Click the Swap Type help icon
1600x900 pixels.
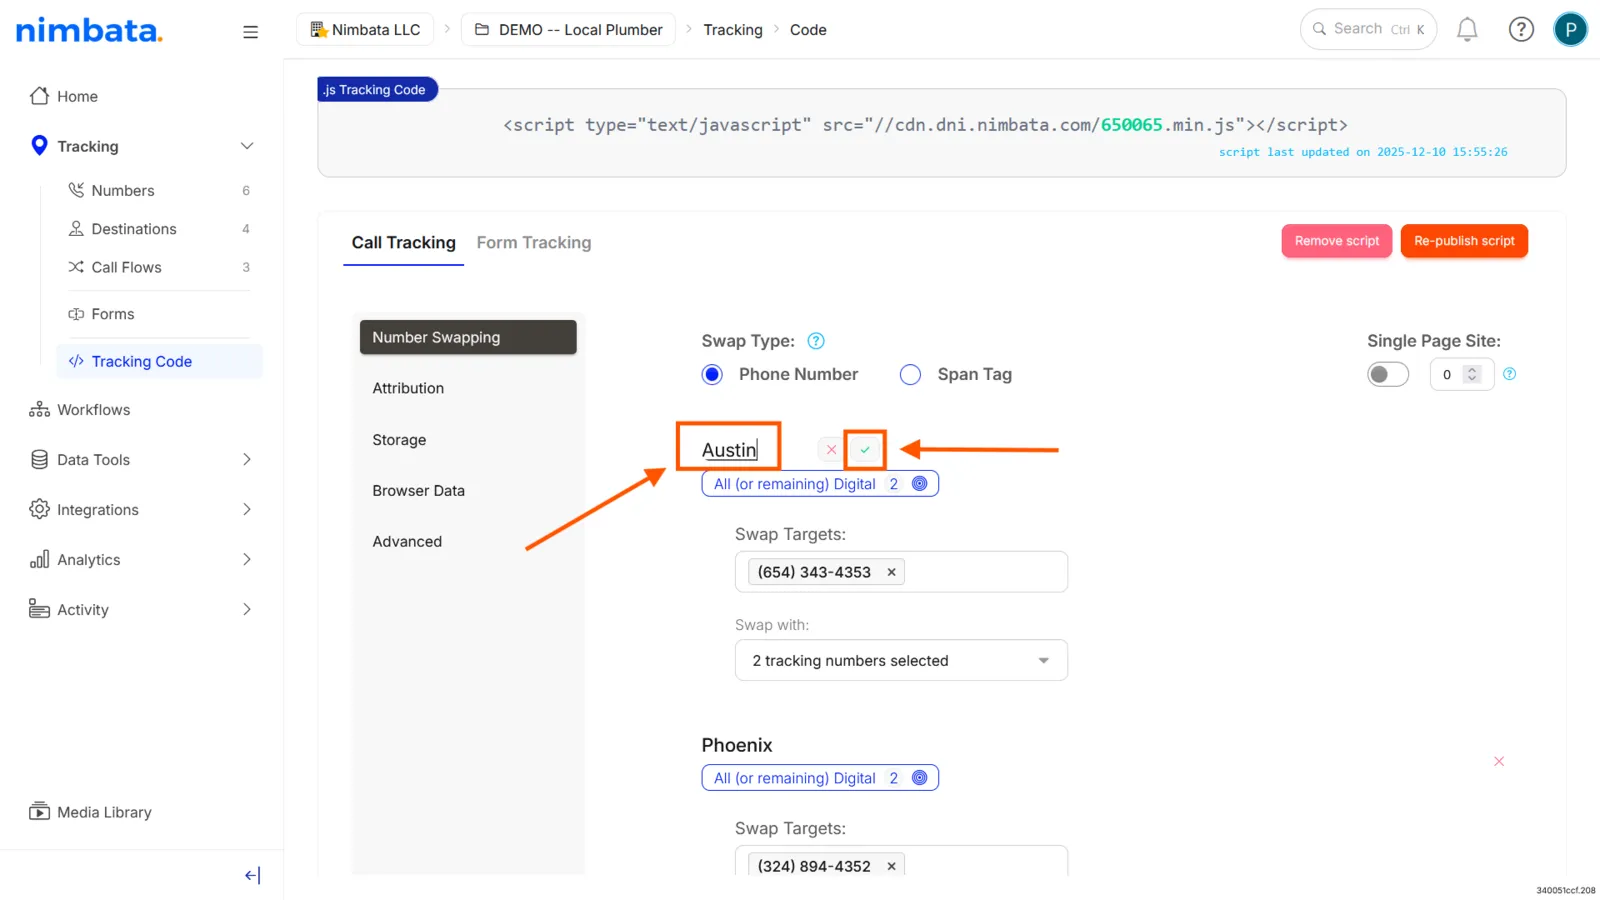(816, 341)
